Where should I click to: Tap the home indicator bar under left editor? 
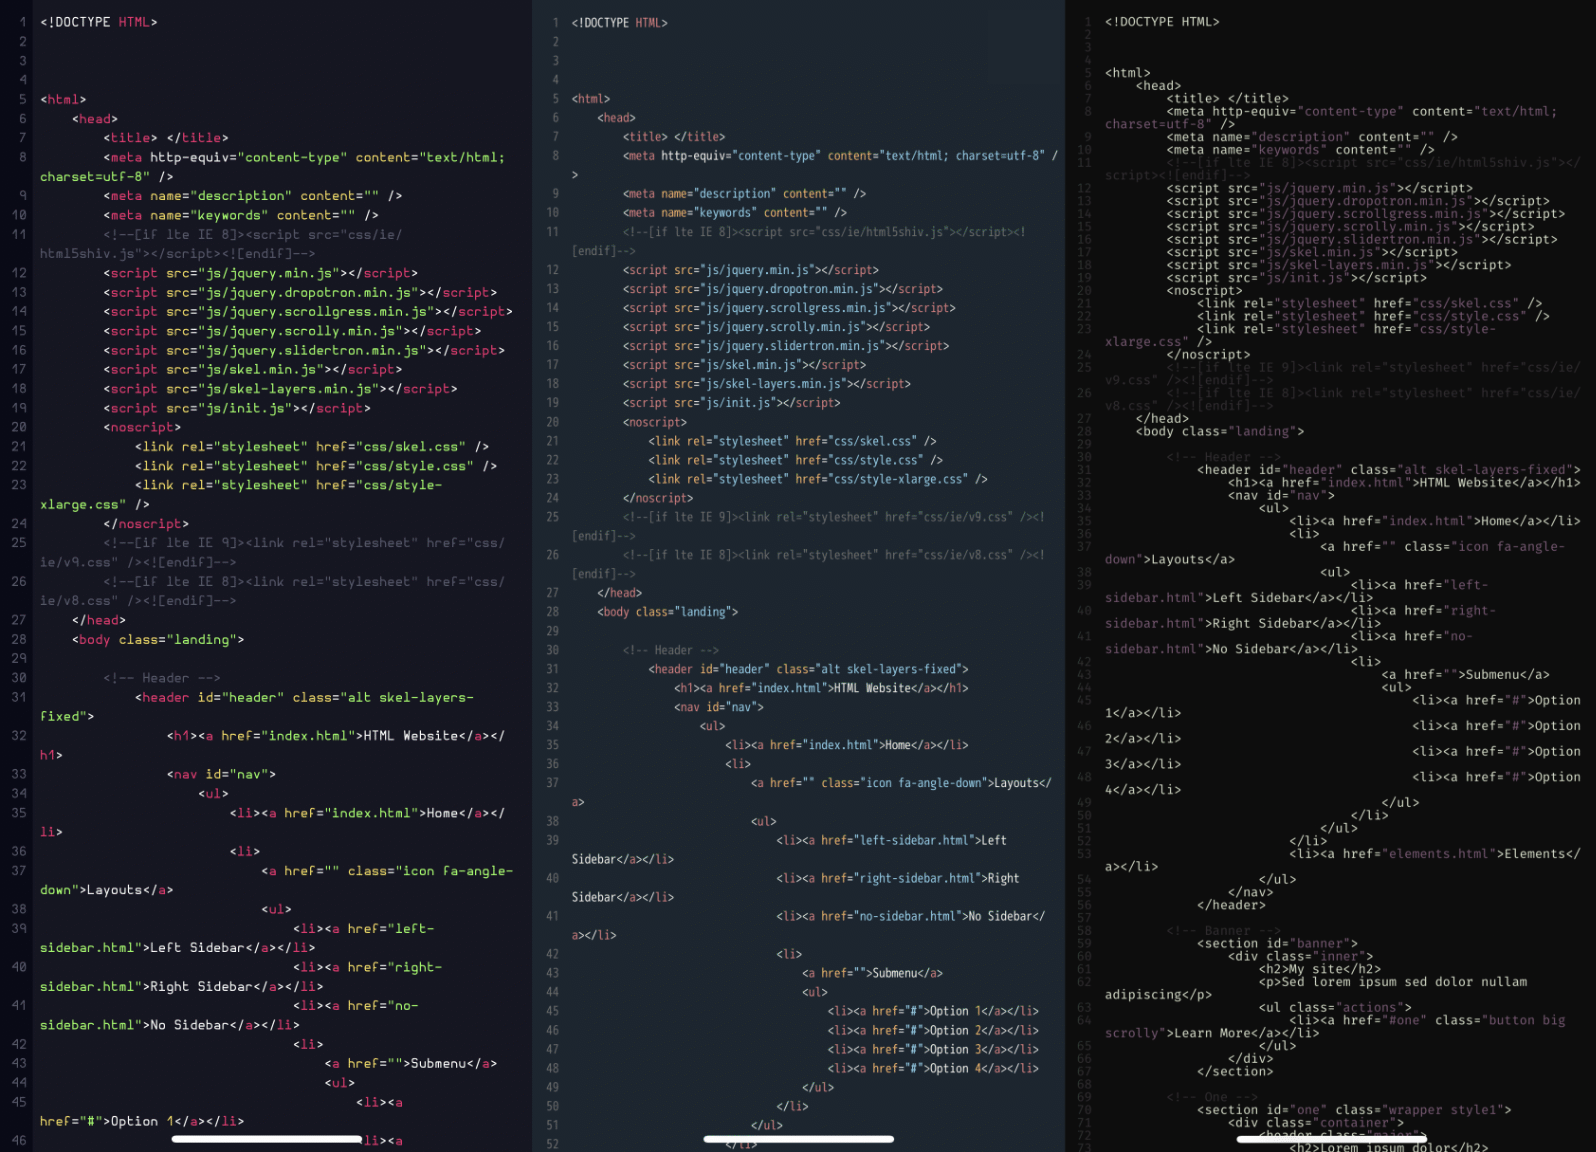(267, 1139)
